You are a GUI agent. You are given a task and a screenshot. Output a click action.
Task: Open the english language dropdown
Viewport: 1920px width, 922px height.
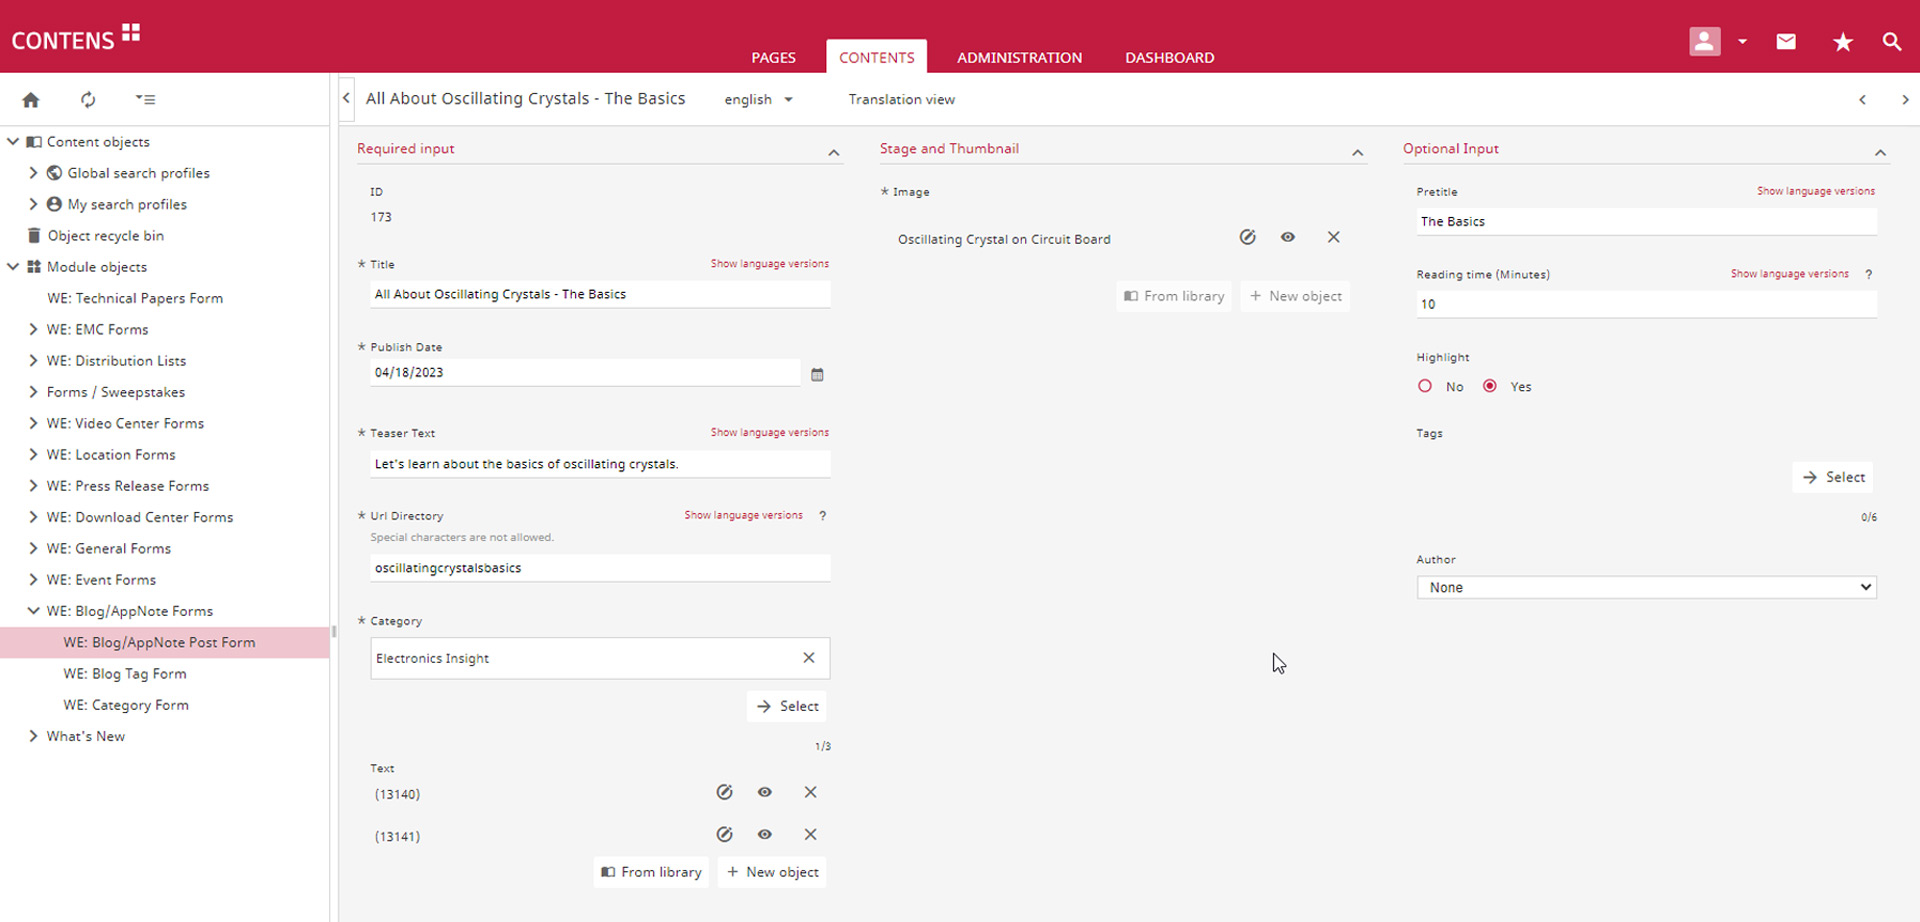[x=758, y=100]
